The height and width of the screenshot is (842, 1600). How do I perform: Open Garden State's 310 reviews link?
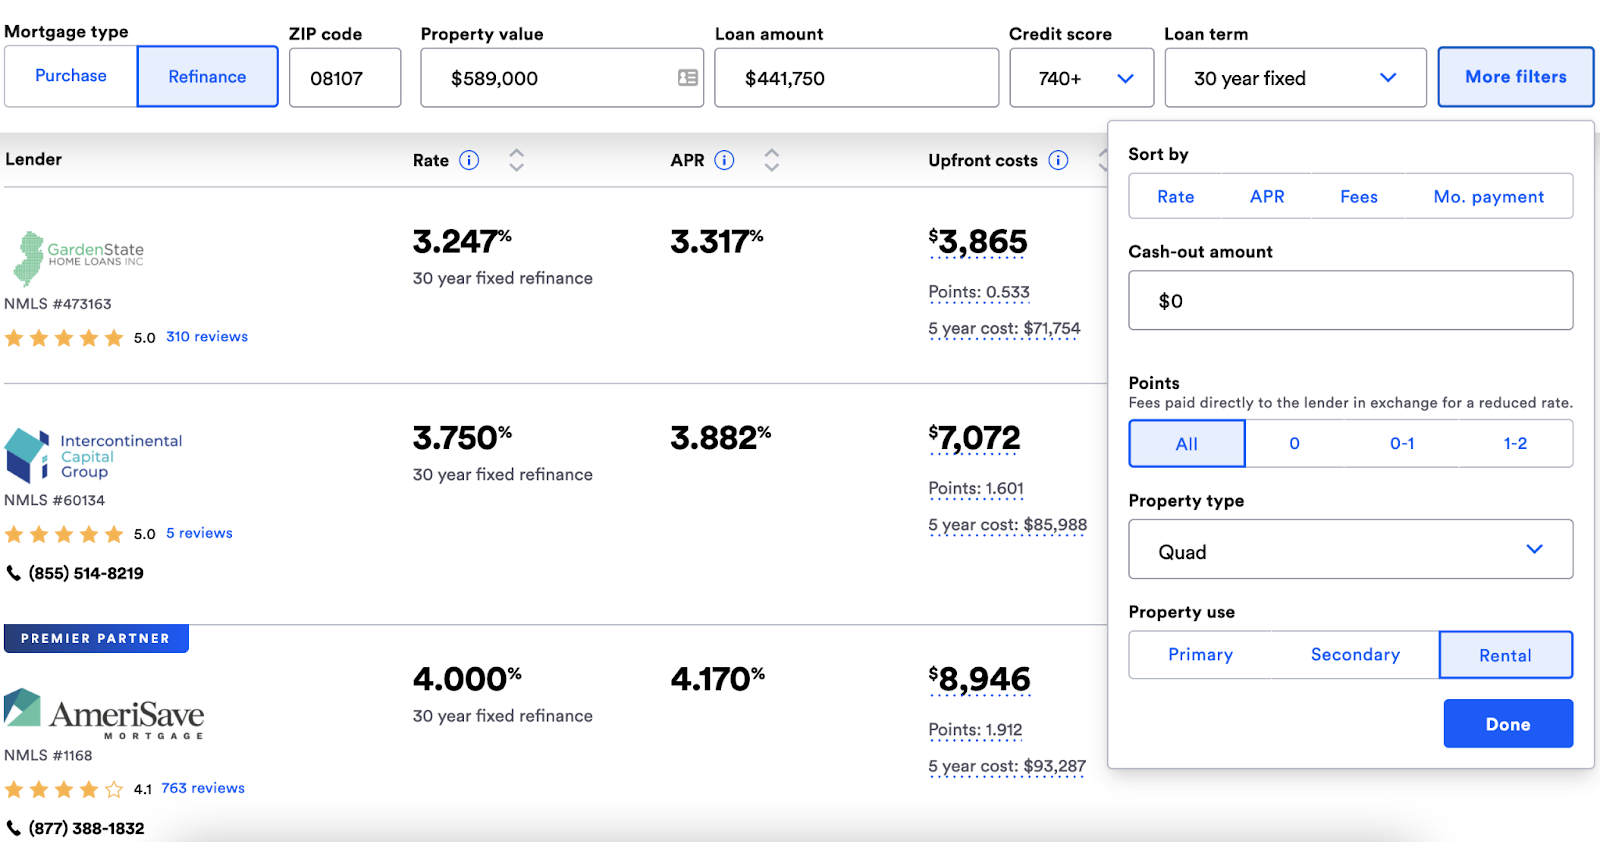tap(207, 337)
